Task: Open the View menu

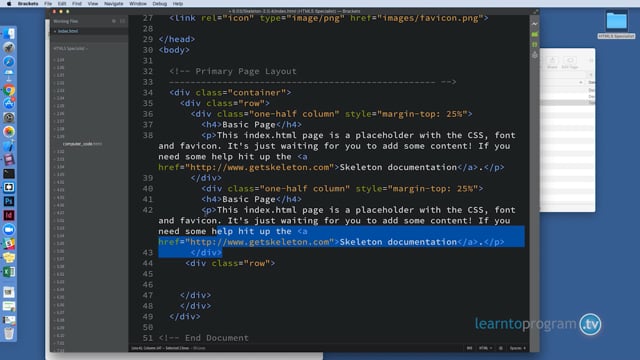Action: tap(93, 4)
